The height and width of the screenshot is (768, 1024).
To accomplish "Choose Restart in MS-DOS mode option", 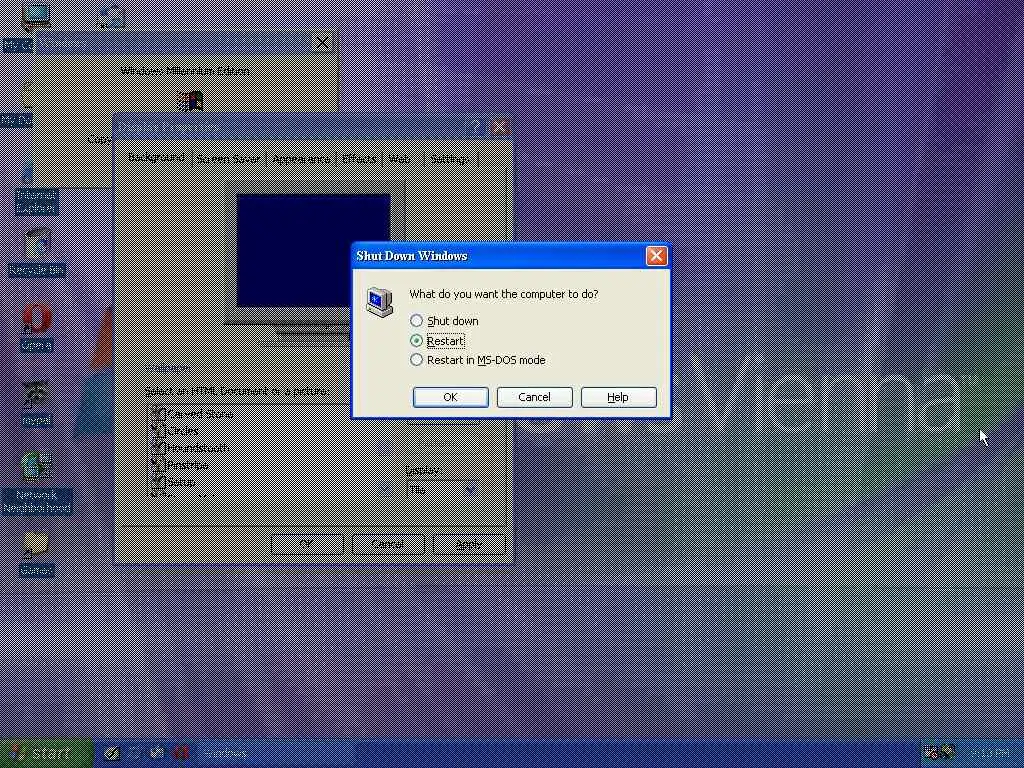I will tap(477, 360).
